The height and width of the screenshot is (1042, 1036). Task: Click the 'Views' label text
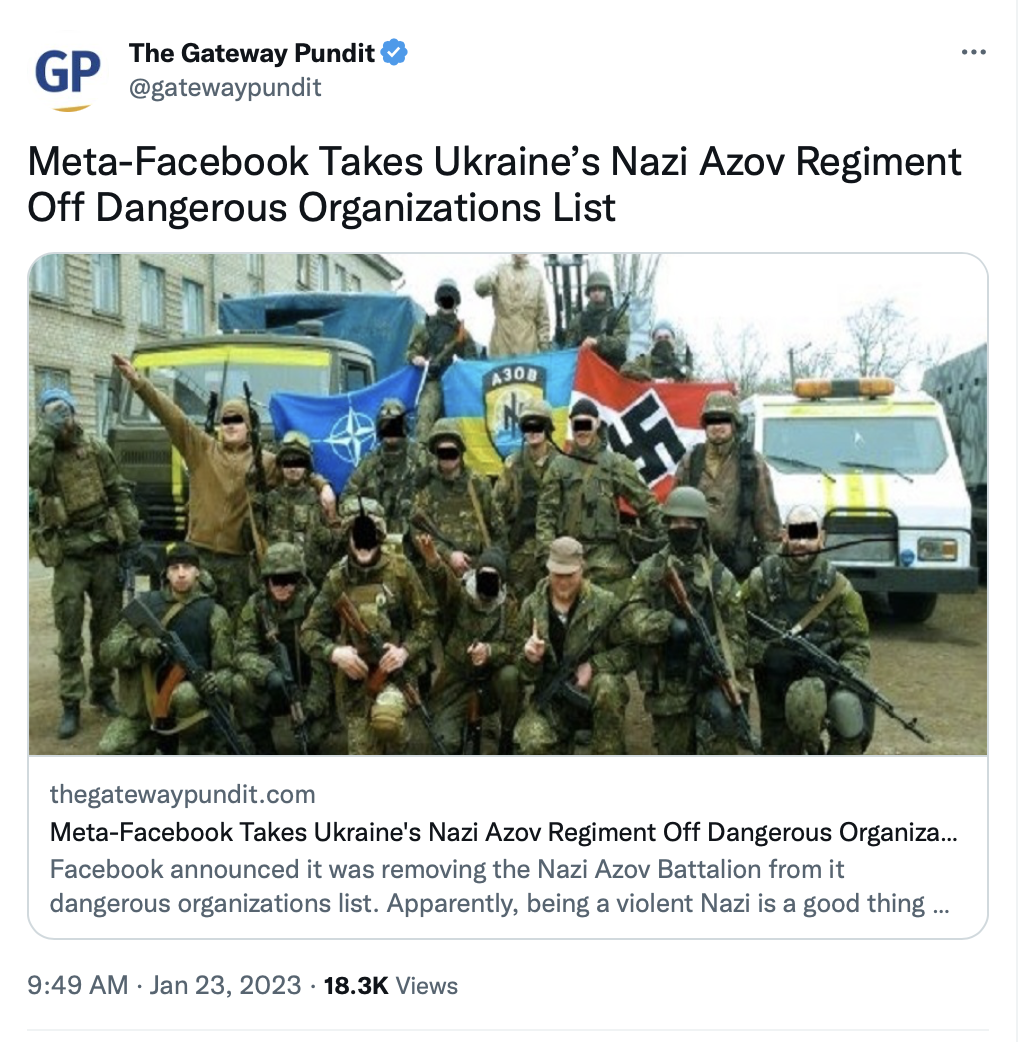[x=427, y=986]
